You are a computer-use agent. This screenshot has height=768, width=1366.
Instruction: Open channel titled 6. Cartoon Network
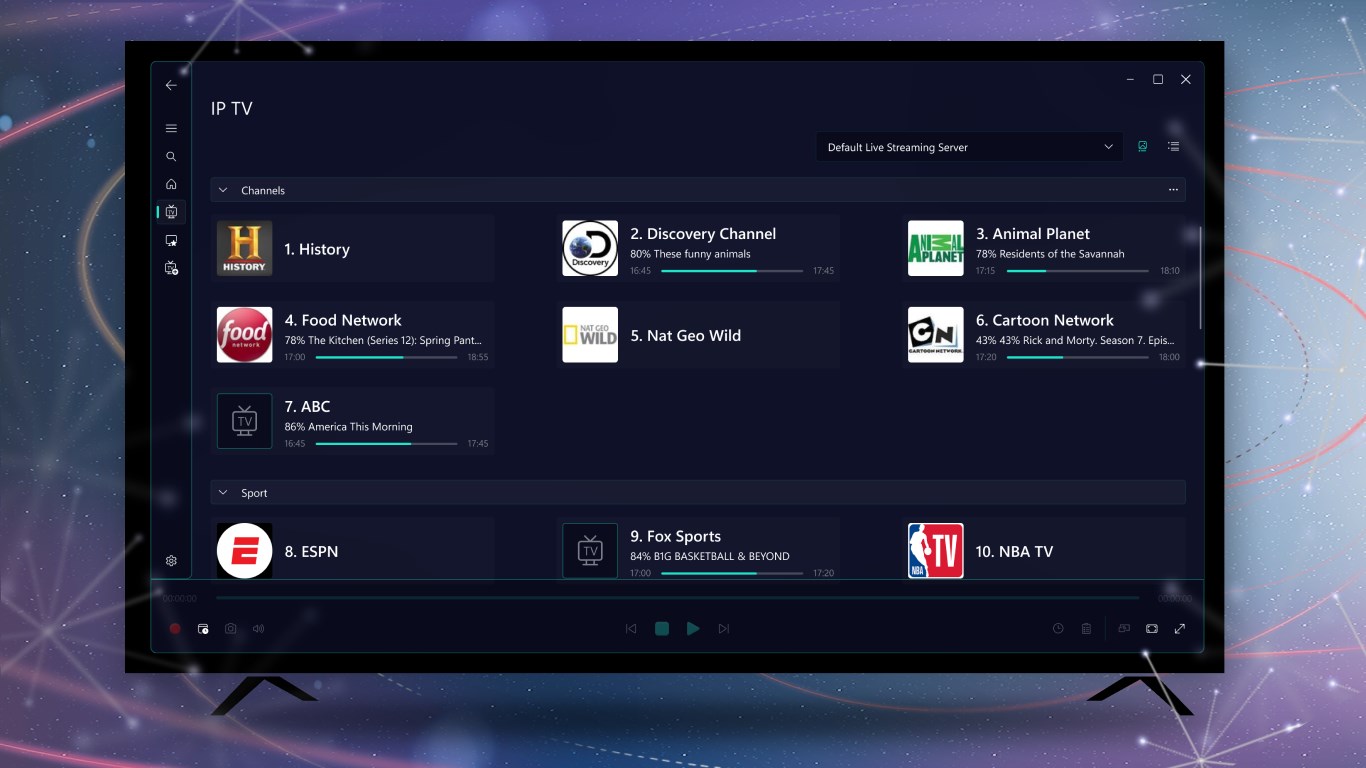click(x=1045, y=320)
